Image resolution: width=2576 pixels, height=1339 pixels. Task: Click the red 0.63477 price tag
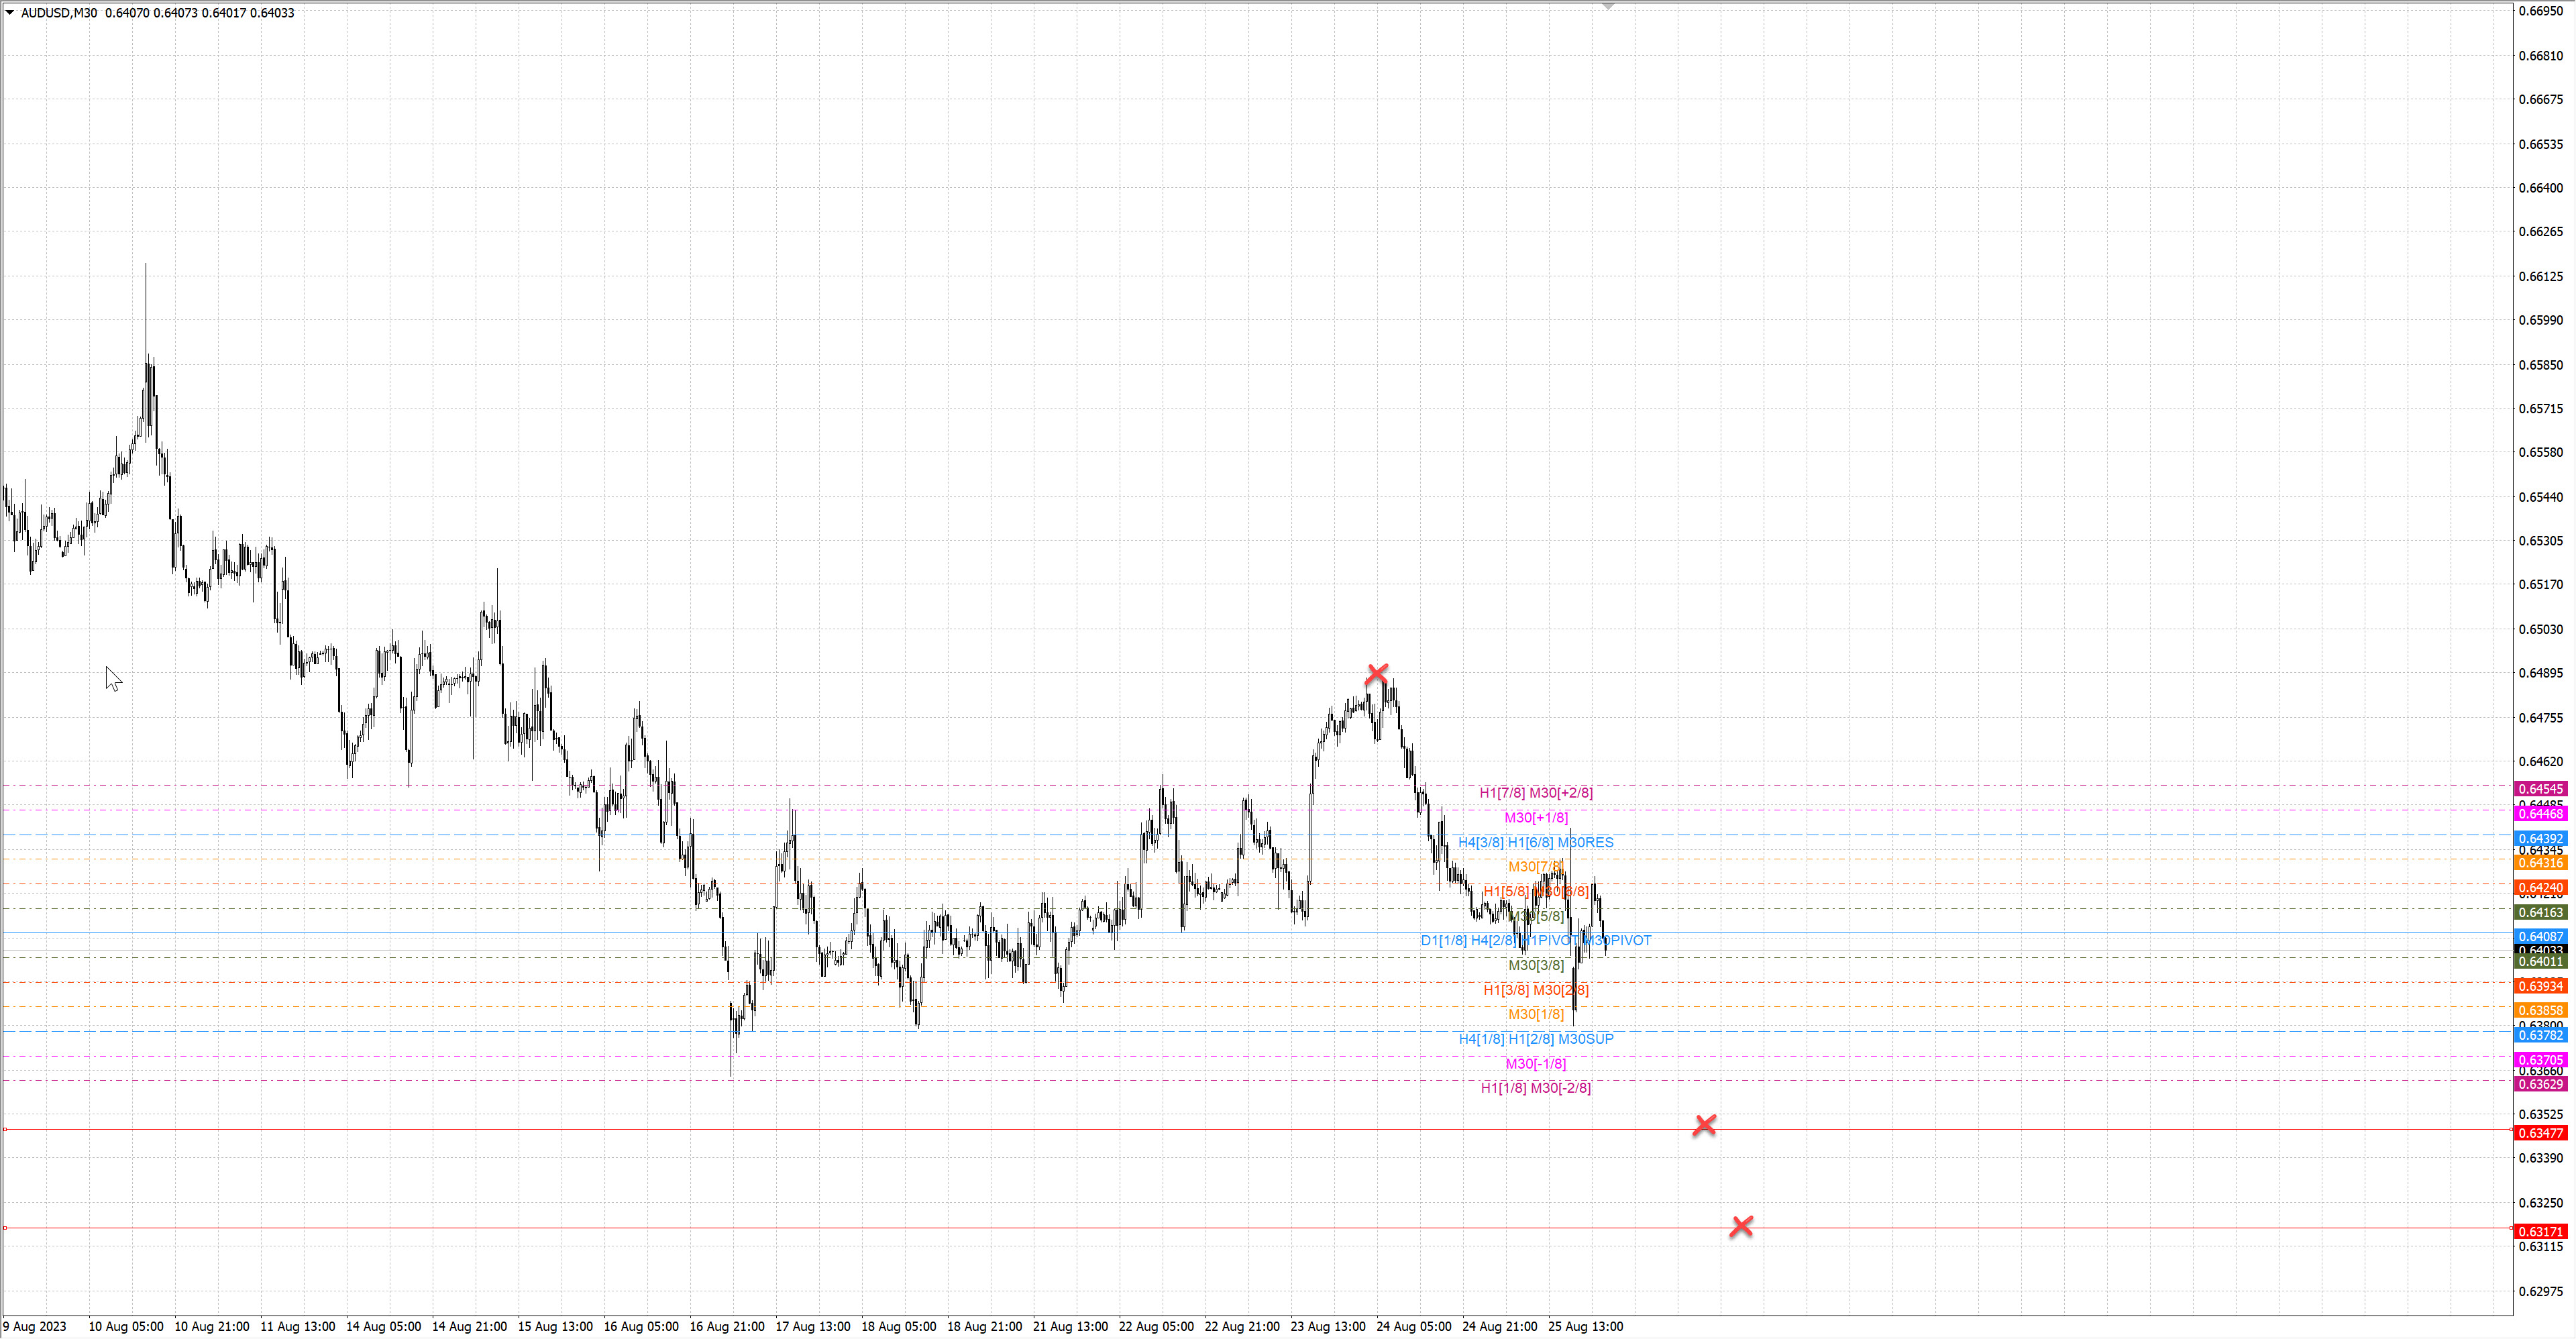click(x=2540, y=1133)
